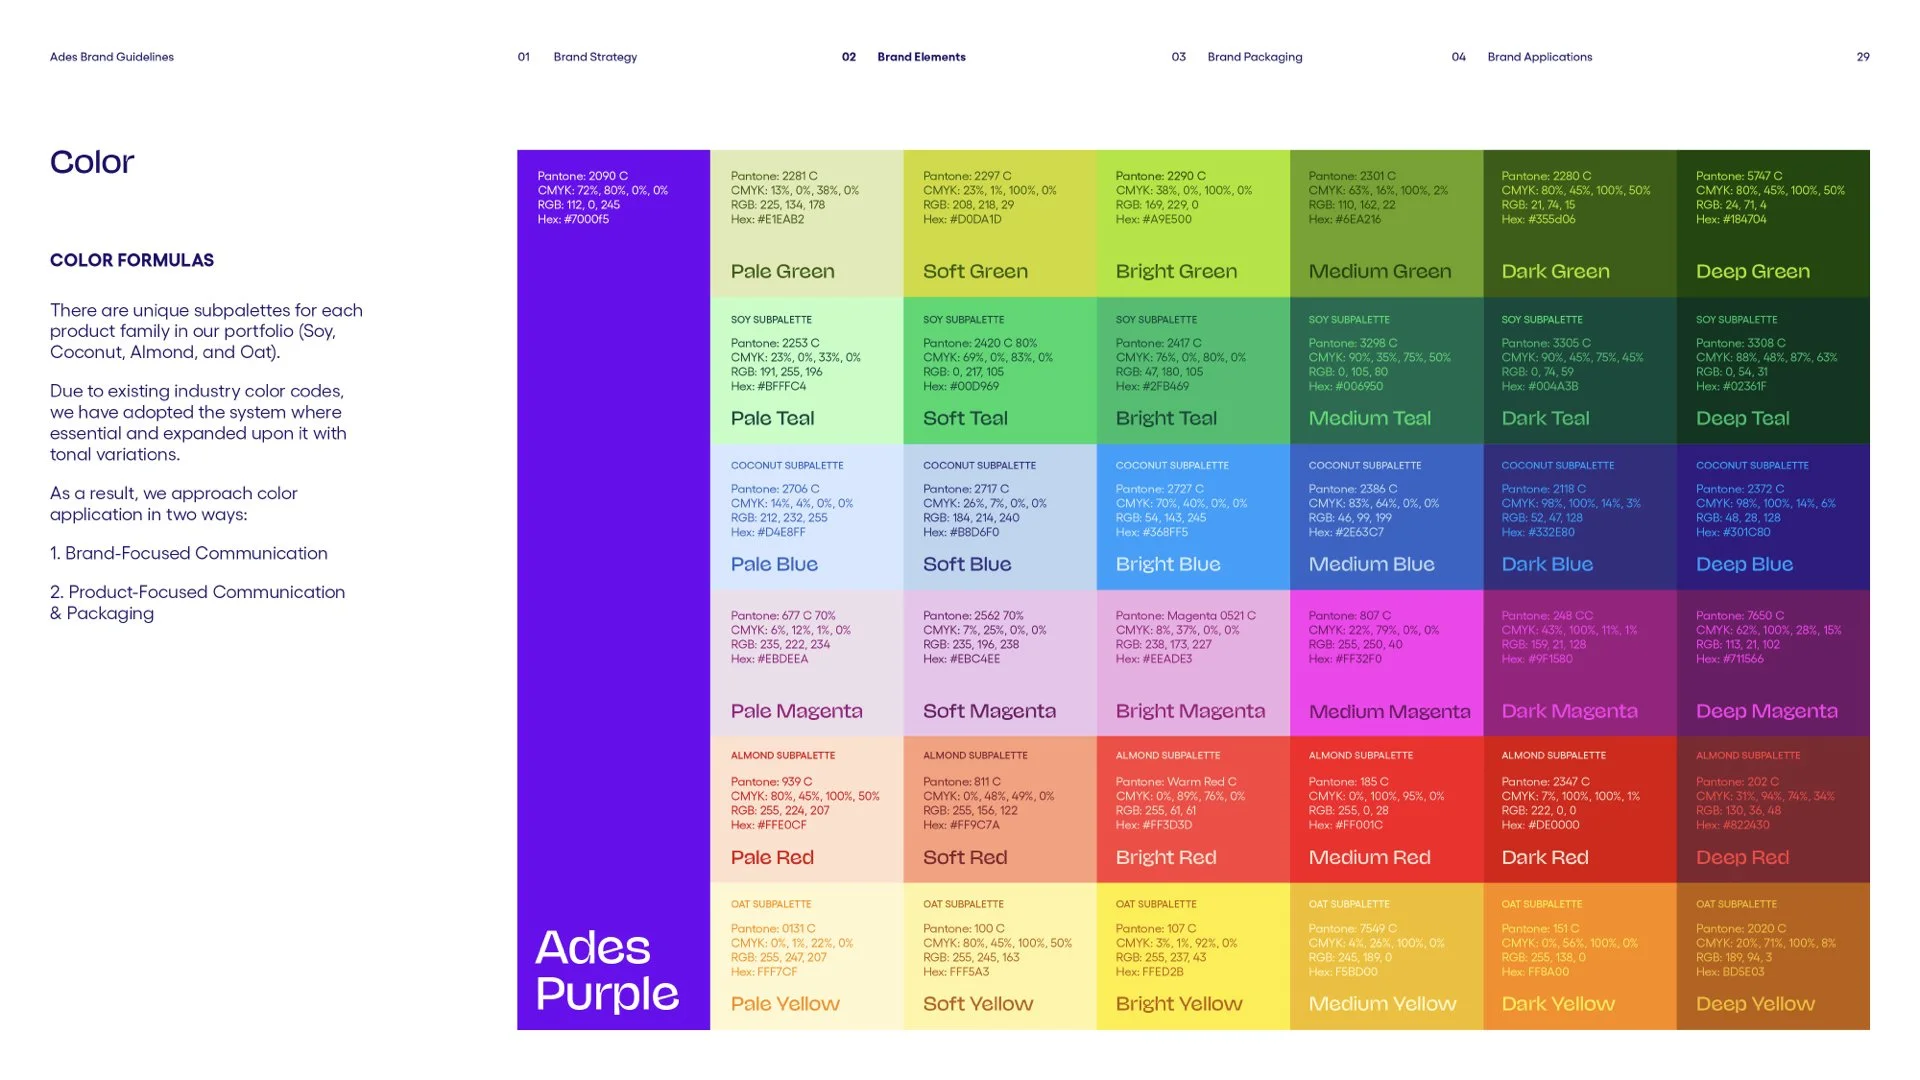Click 'Pantone: 7650 C' in Deep Magenta

click(x=1740, y=616)
